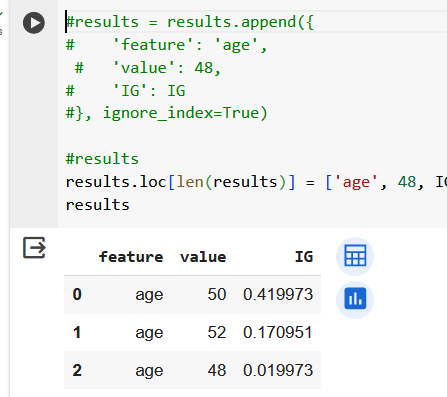Click the IG value 0.019973
The width and height of the screenshot is (447, 397).
coord(278,370)
